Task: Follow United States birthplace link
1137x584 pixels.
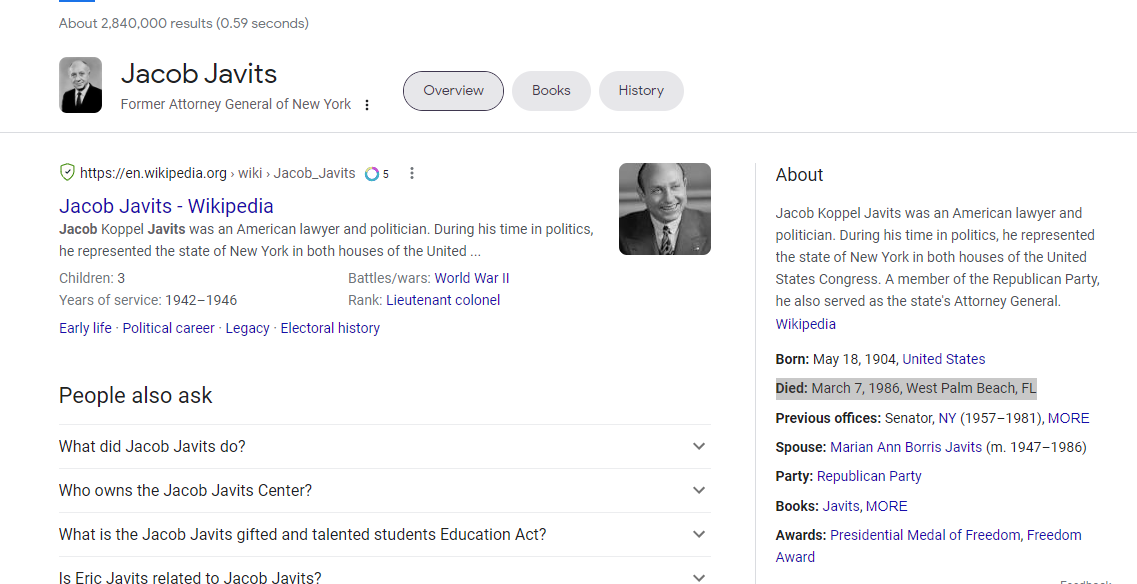Action: click(x=943, y=359)
